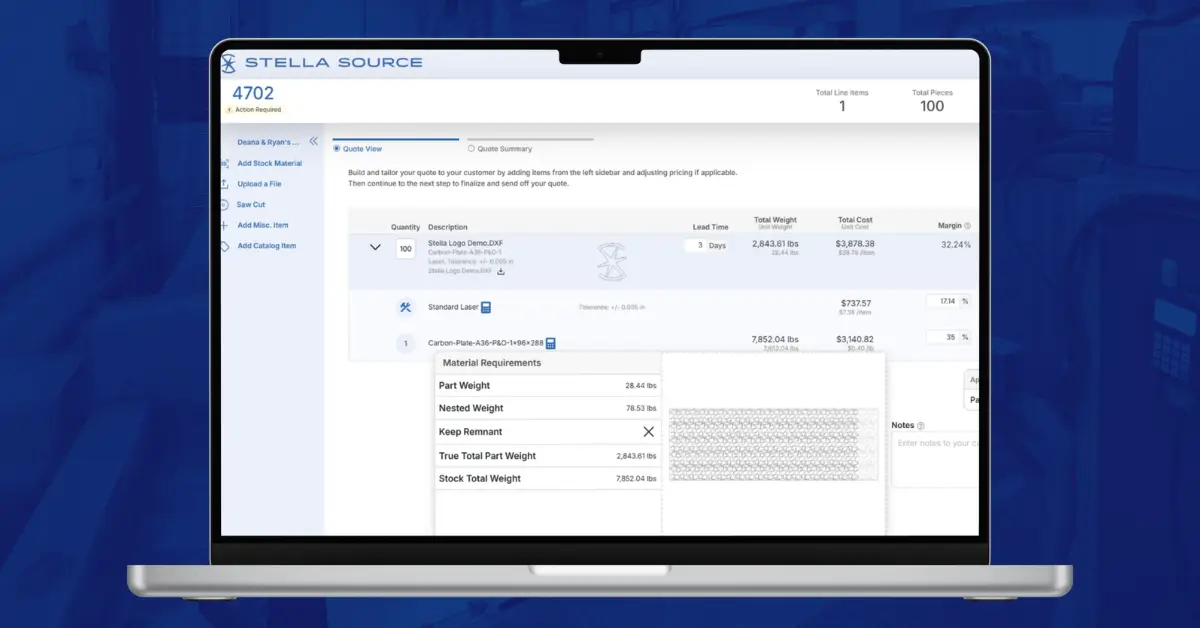Click the Notes text area
The width and height of the screenshot is (1200, 628).
[x=935, y=460]
